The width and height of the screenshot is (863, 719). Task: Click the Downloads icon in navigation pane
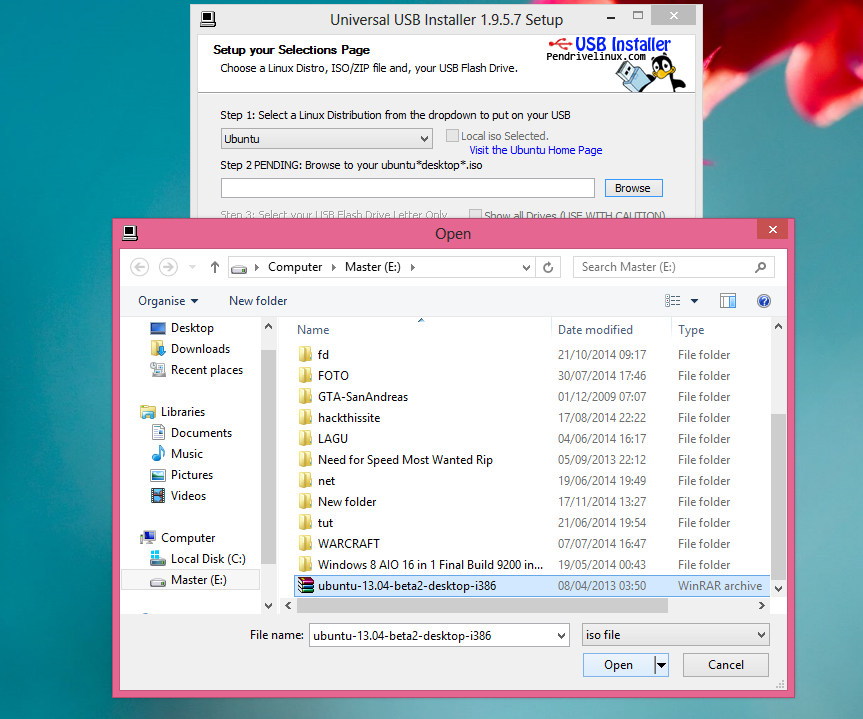coord(158,348)
